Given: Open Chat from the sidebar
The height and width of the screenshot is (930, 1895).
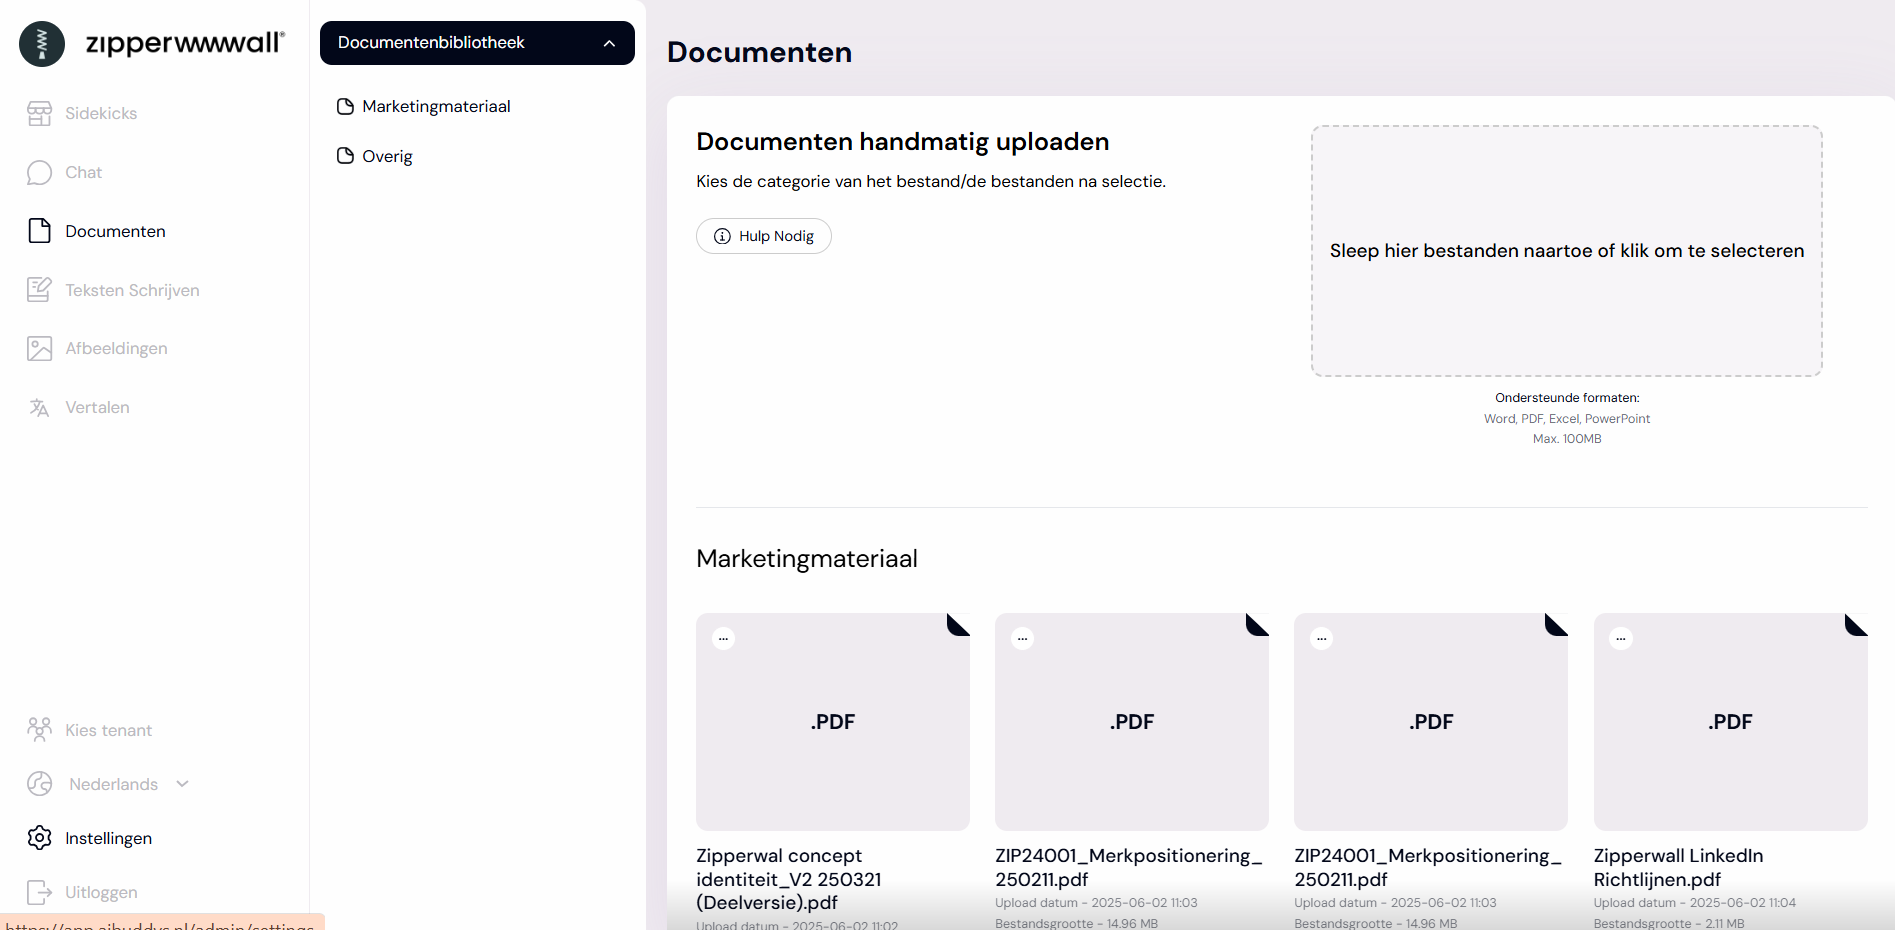Looking at the screenshot, I should point(84,172).
